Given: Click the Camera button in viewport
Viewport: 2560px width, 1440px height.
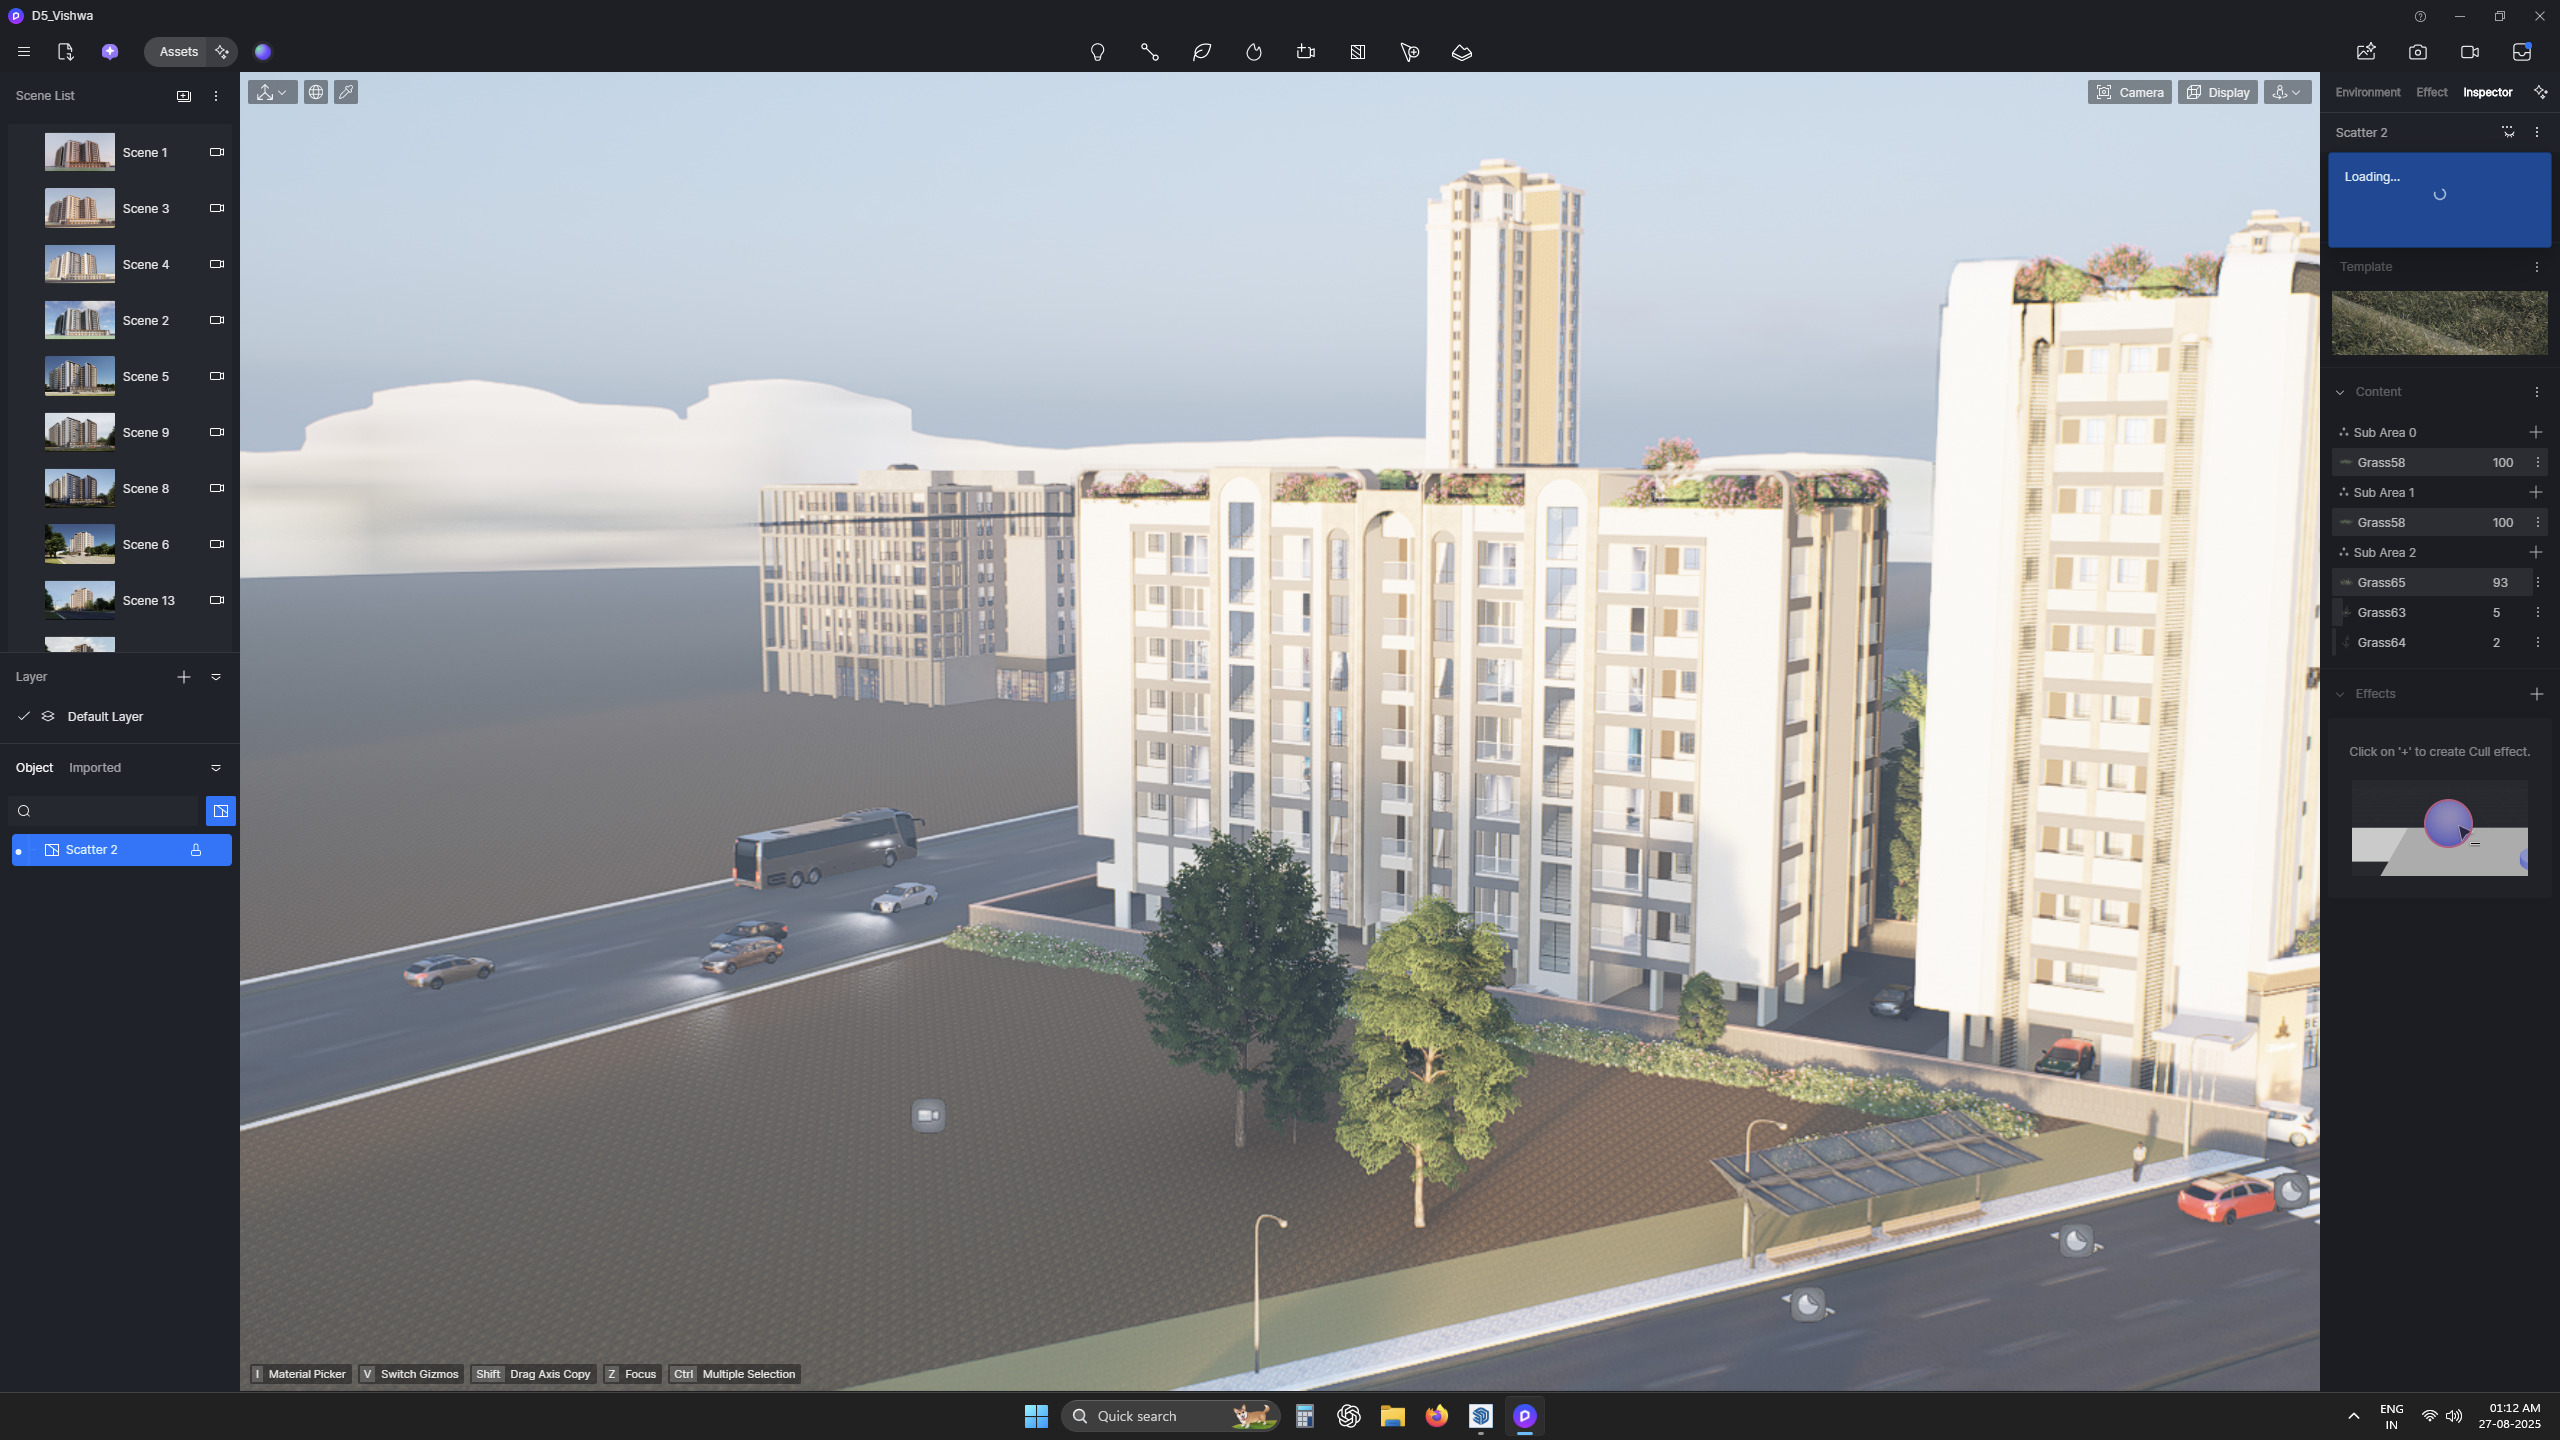Looking at the screenshot, I should pyautogui.click(x=2129, y=92).
